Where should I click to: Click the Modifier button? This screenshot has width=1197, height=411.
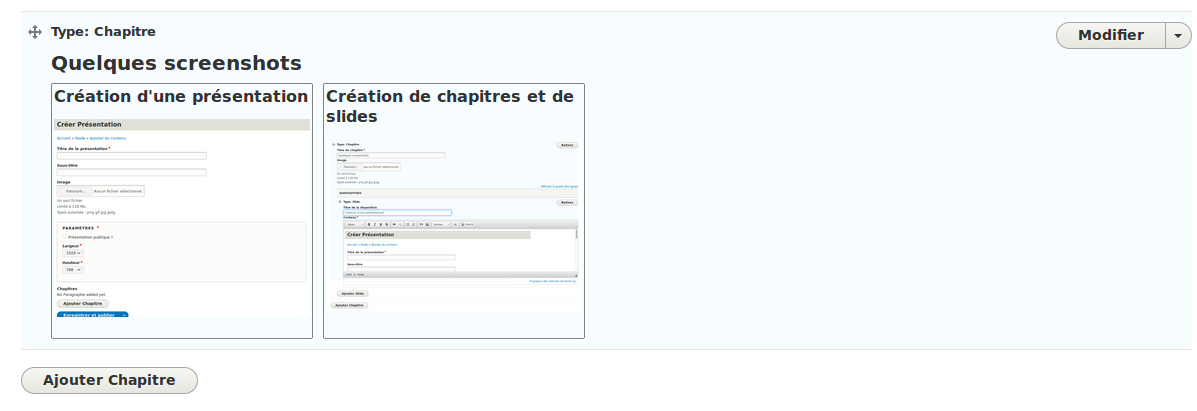point(1111,35)
